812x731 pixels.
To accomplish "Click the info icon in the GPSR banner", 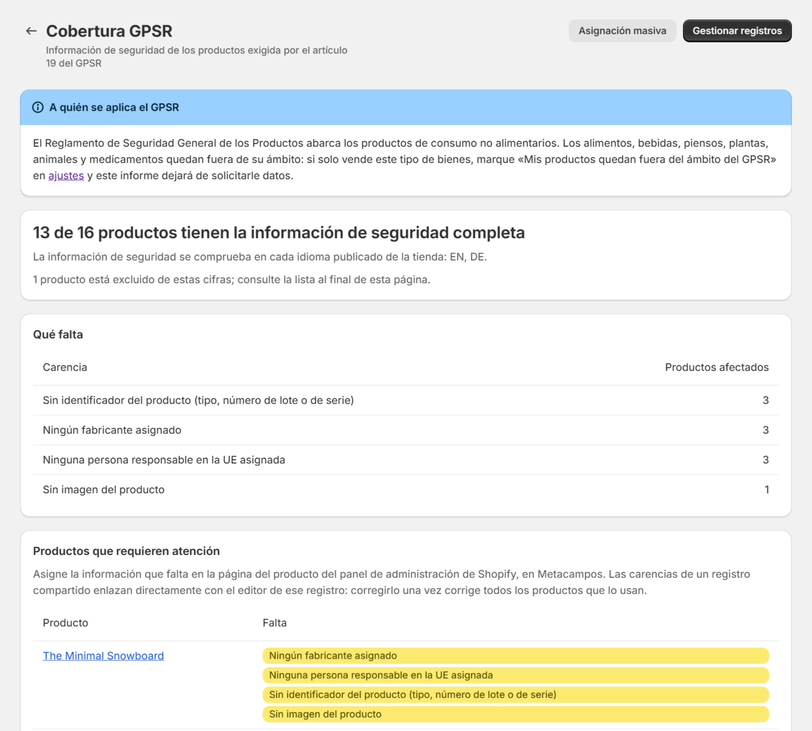I will 38,107.
